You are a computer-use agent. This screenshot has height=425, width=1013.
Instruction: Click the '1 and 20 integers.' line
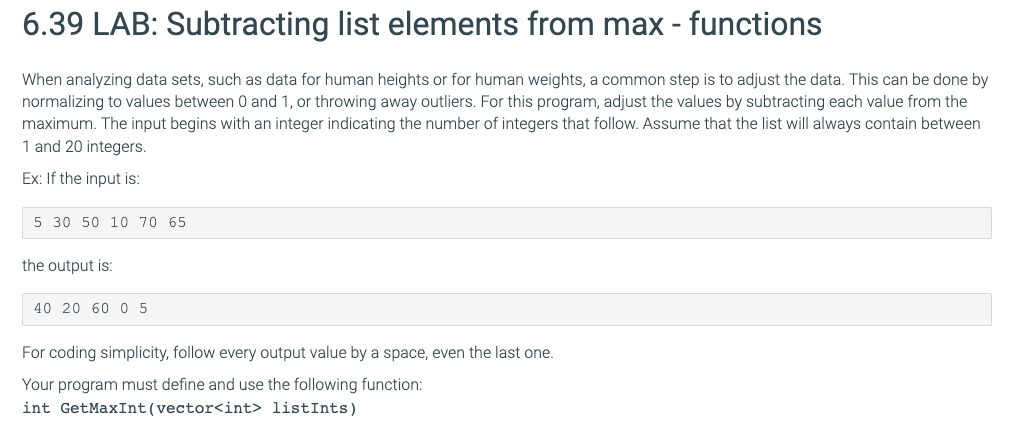pyautogui.click(x=84, y=147)
